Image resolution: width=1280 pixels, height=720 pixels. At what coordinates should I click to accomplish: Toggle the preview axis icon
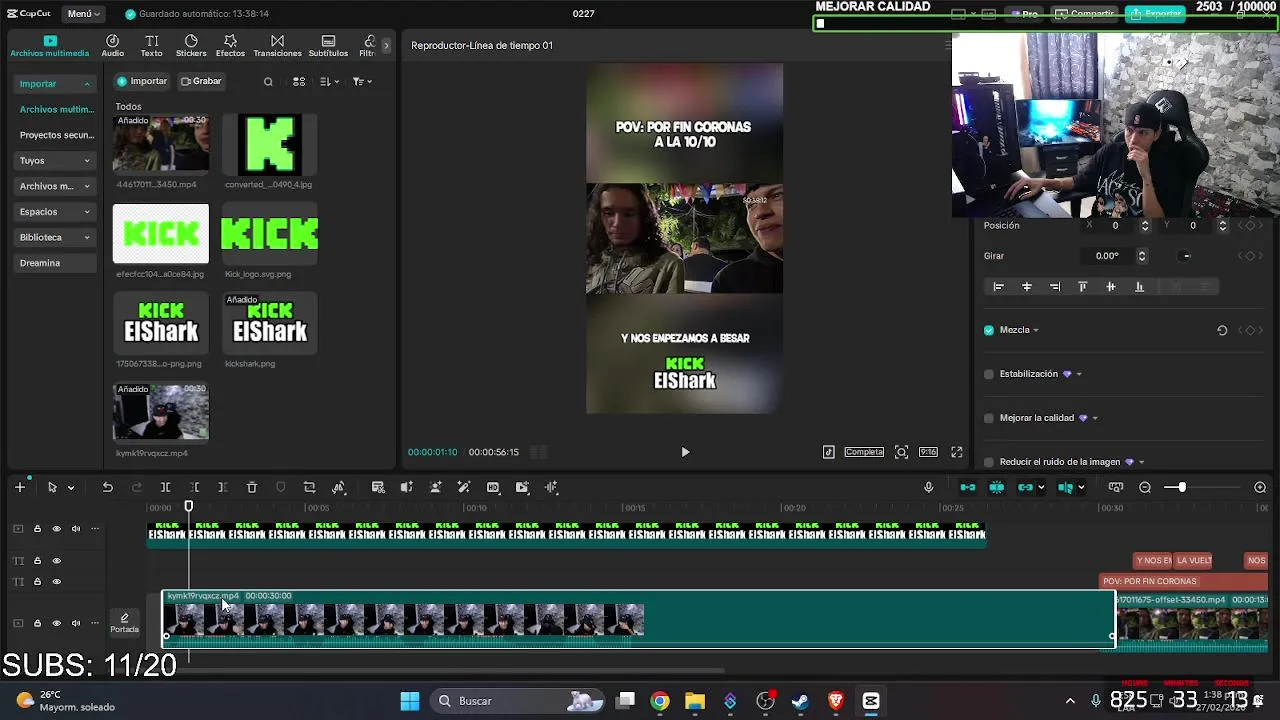1066,487
